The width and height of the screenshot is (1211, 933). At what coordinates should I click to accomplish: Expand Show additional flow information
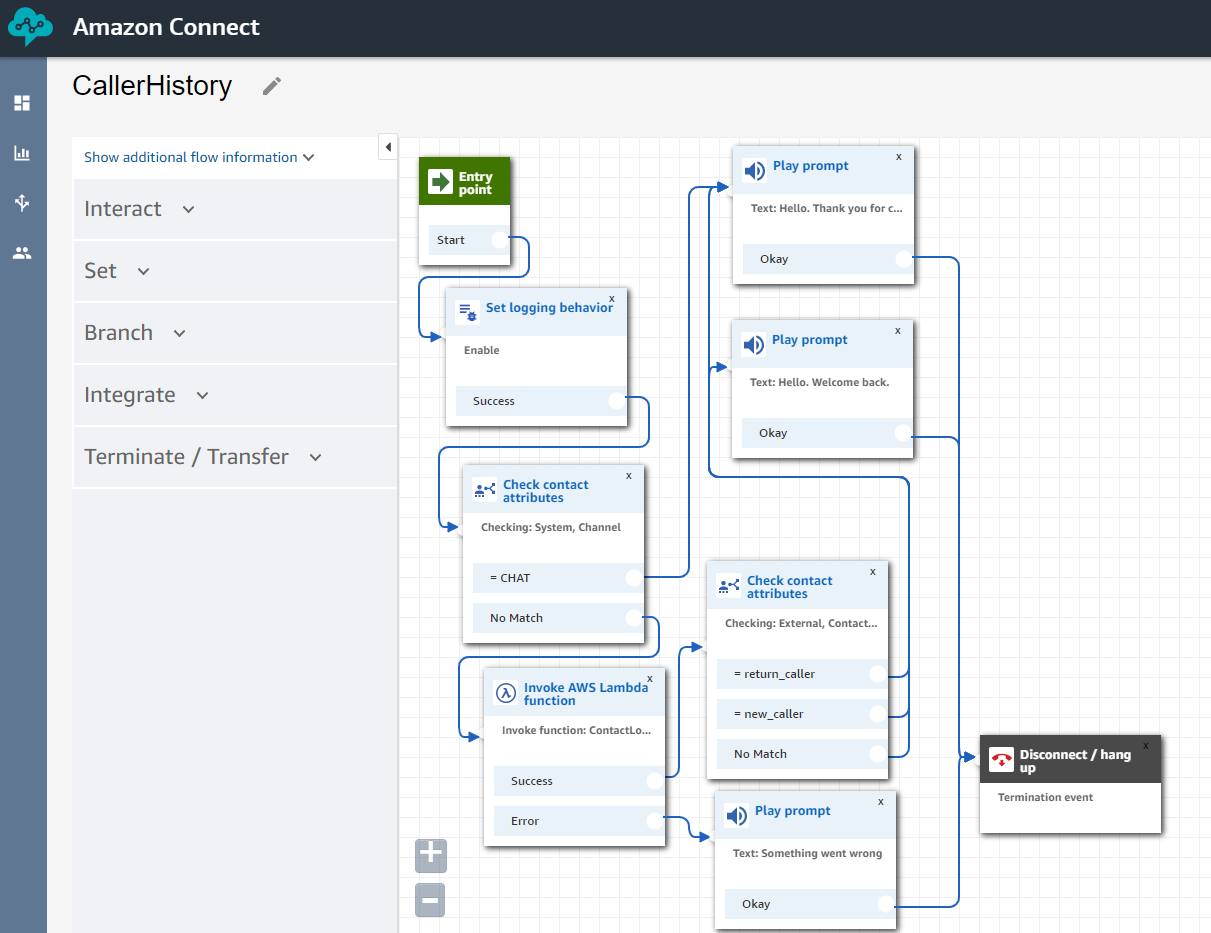click(x=199, y=157)
